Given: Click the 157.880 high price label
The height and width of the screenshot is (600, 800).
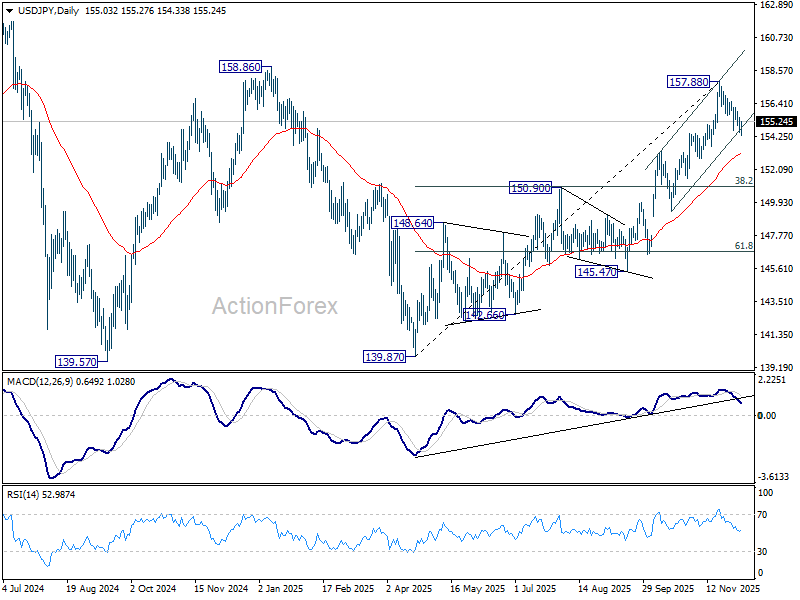Looking at the screenshot, I should click(x=689, y=82).
